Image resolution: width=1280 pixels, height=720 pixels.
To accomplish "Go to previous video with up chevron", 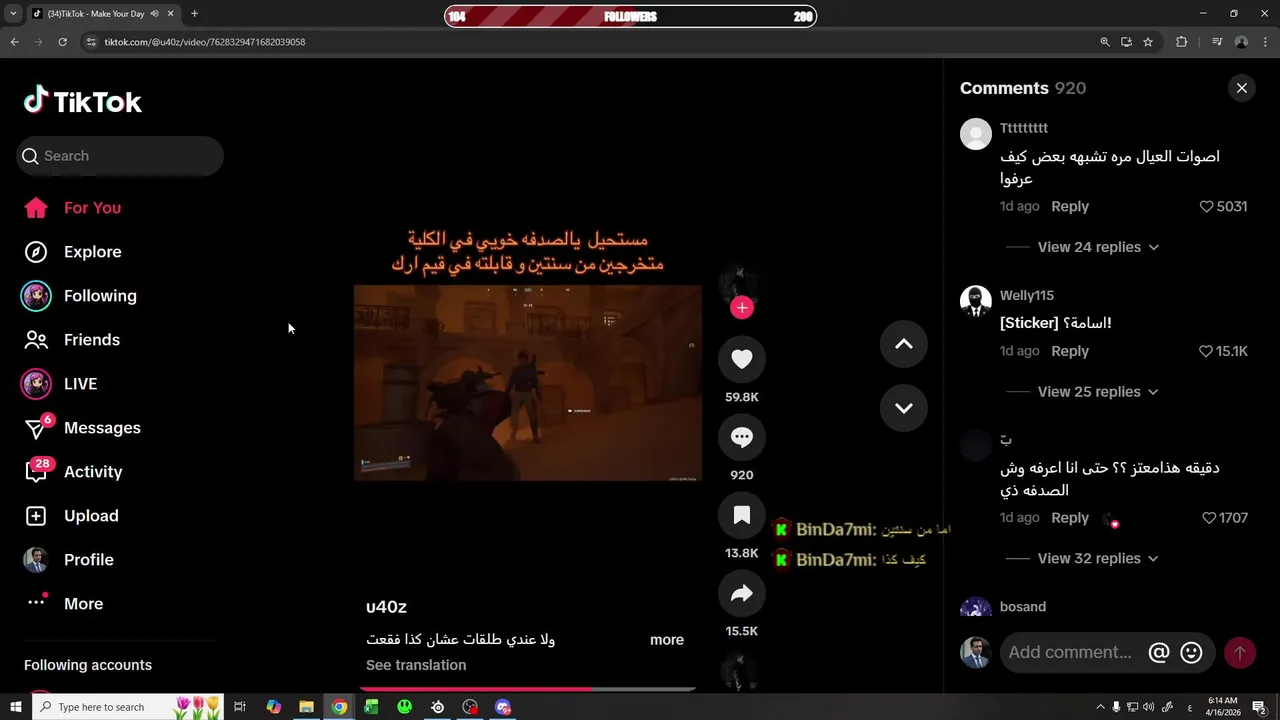I will tap(904, 344).
